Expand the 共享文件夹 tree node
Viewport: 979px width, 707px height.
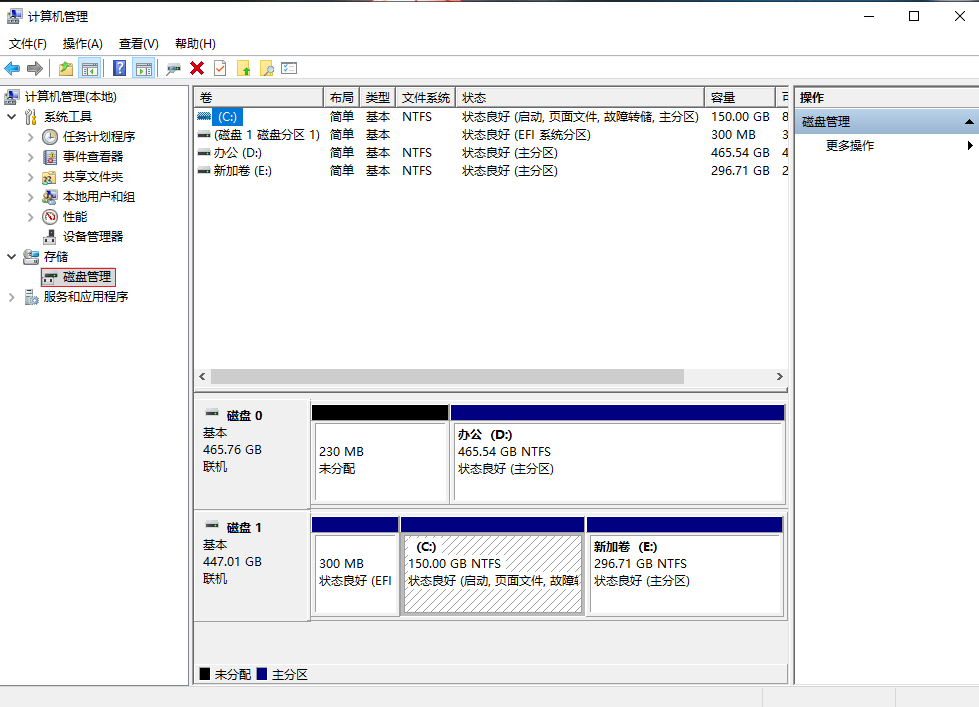pyautogui.click(x=31, y=177)
